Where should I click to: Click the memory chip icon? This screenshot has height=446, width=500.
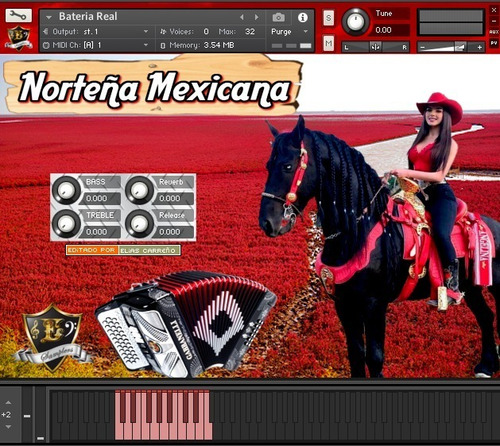(163, 45)
